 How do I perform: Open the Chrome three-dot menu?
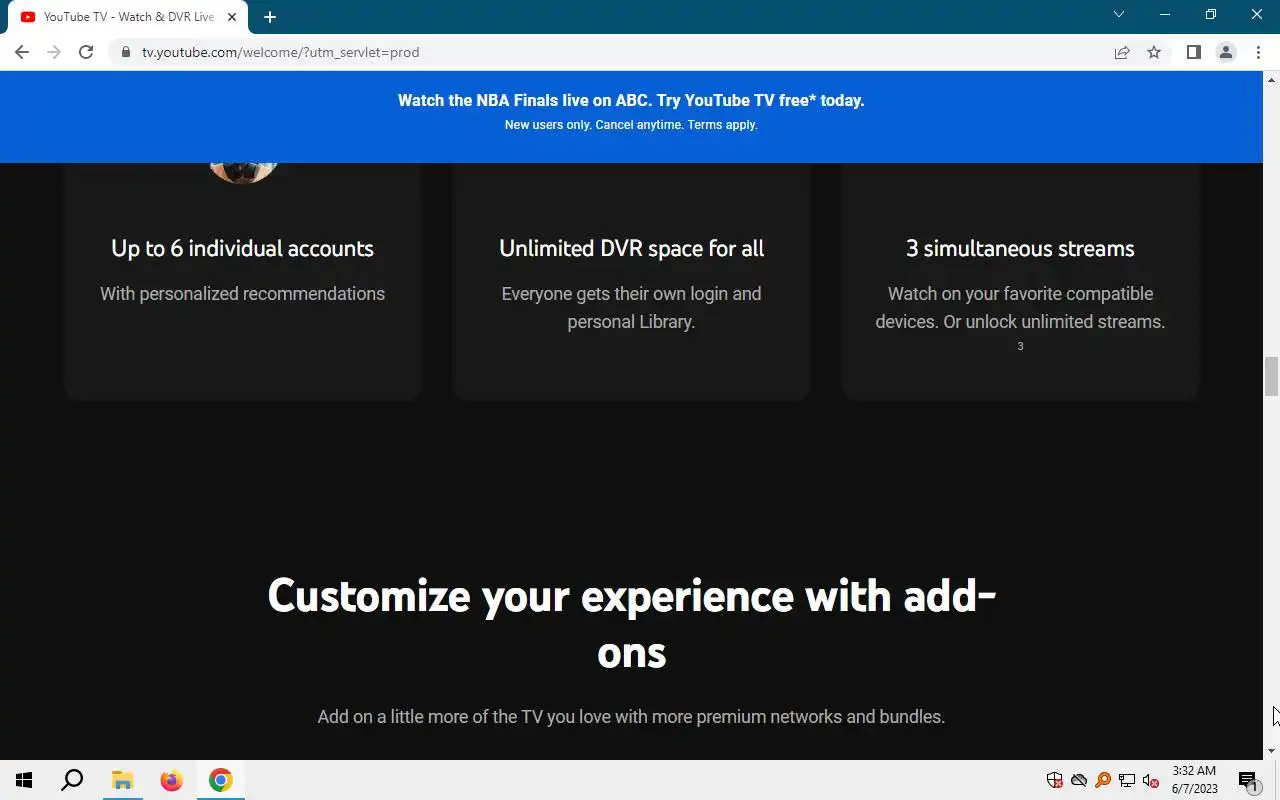pyautogui.click(x=1258, y=52)
